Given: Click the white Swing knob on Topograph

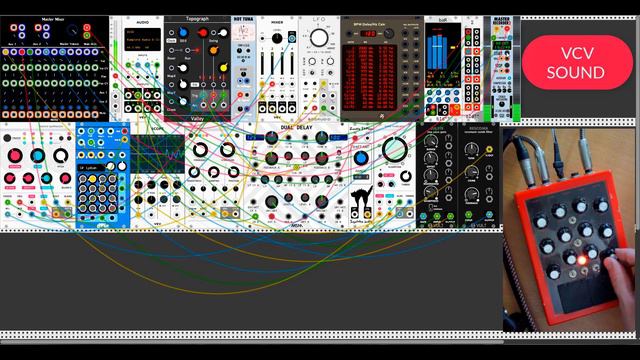Looking at the screenshot, I should coord(223,32).
